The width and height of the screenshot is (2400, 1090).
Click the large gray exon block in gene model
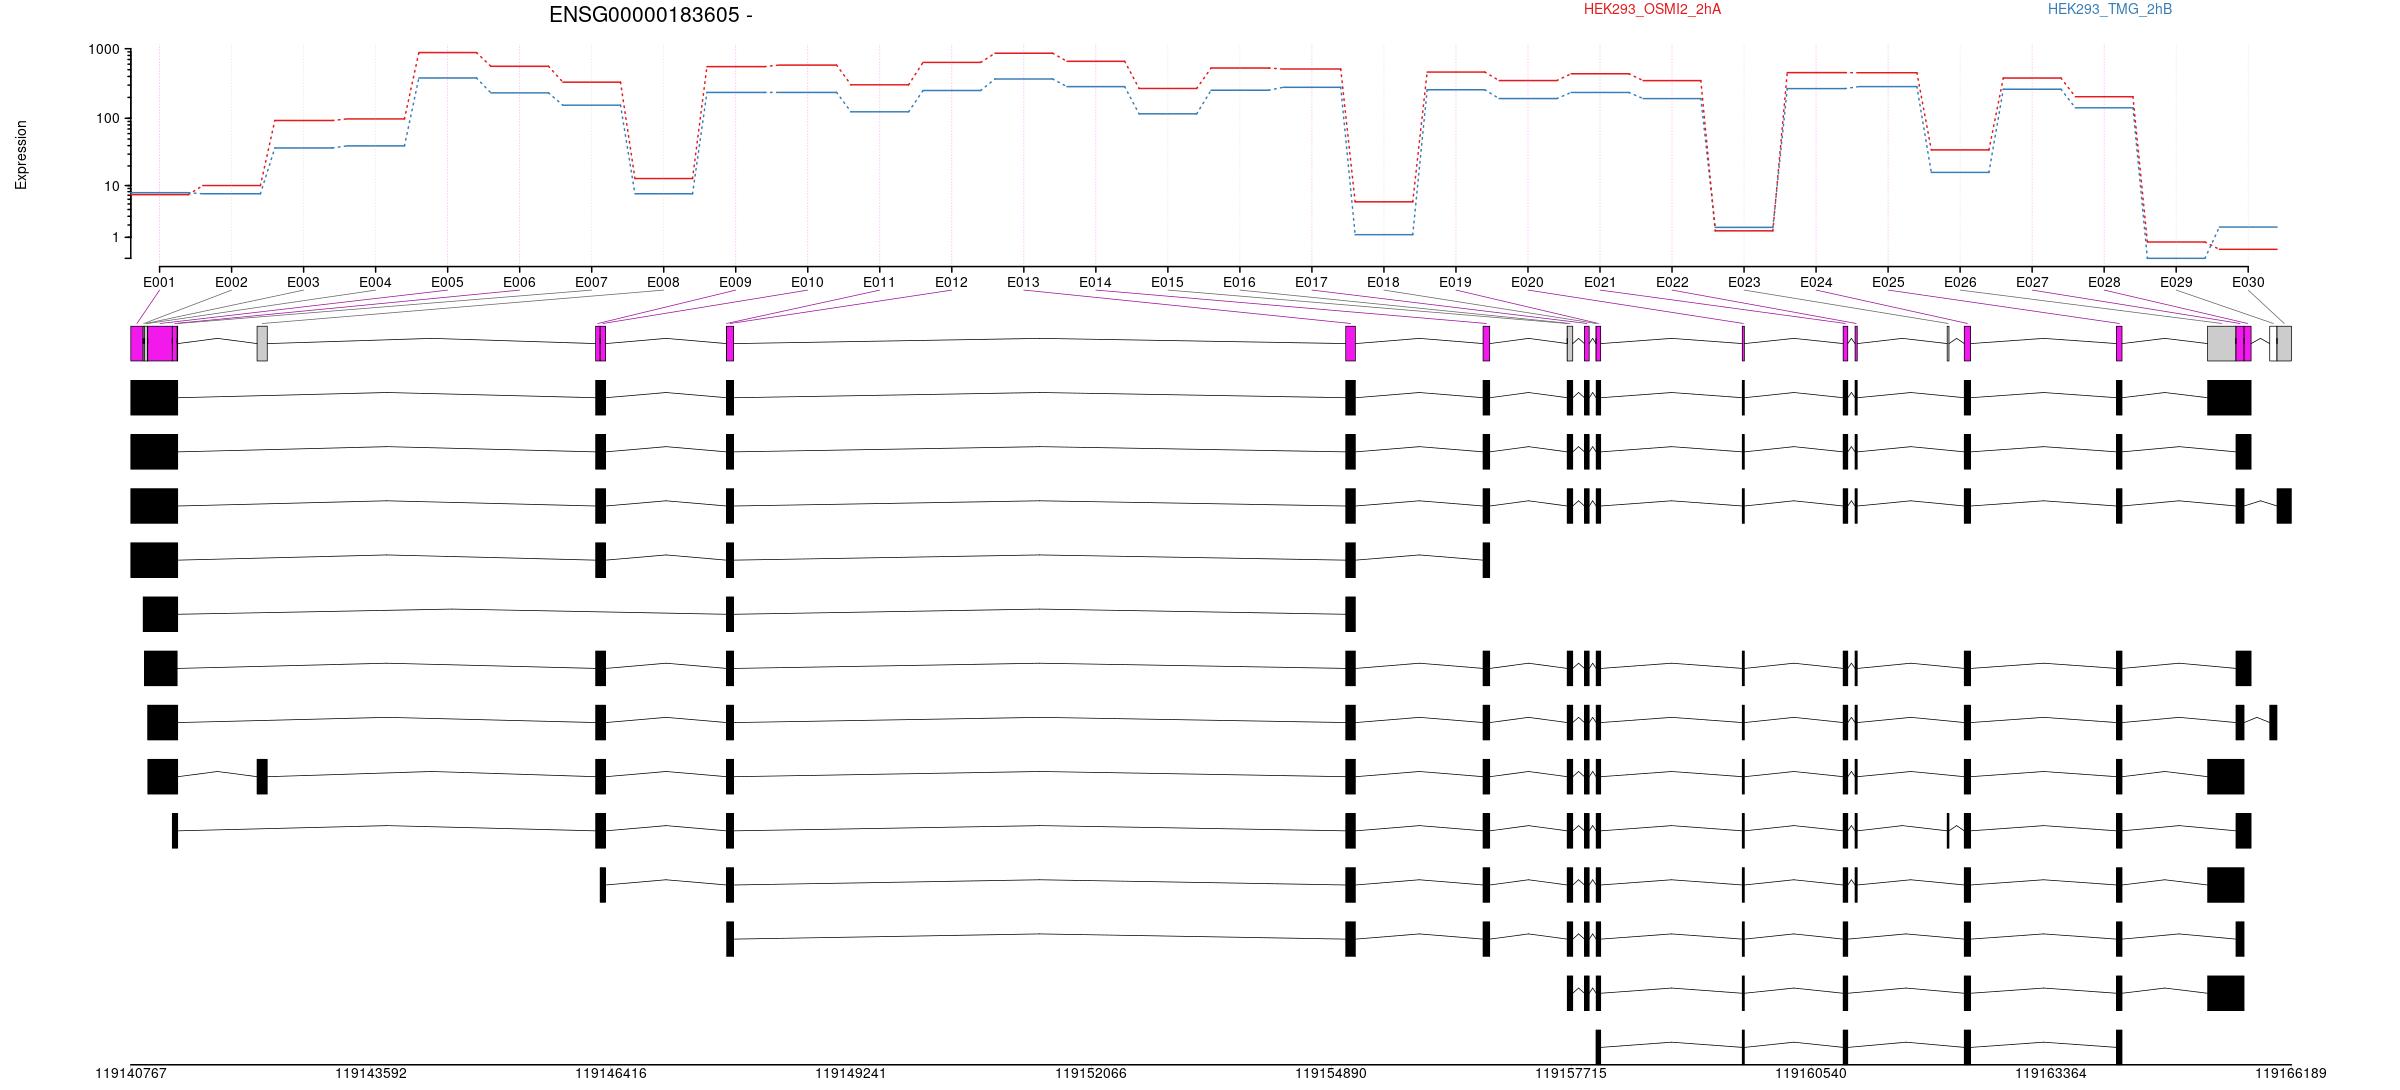tap(2221, 343)
